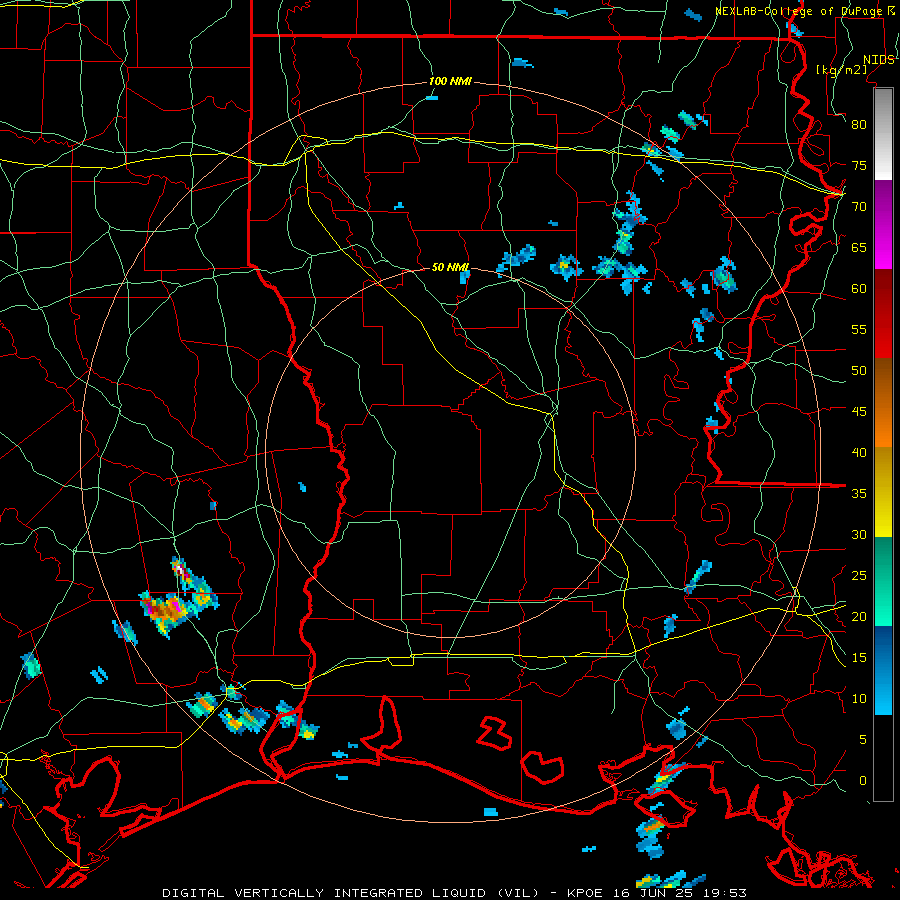The width and height of the screenshot is (900, 900).
Task: Click the "5" value on the color scale
Action: [x=863, y=740]
